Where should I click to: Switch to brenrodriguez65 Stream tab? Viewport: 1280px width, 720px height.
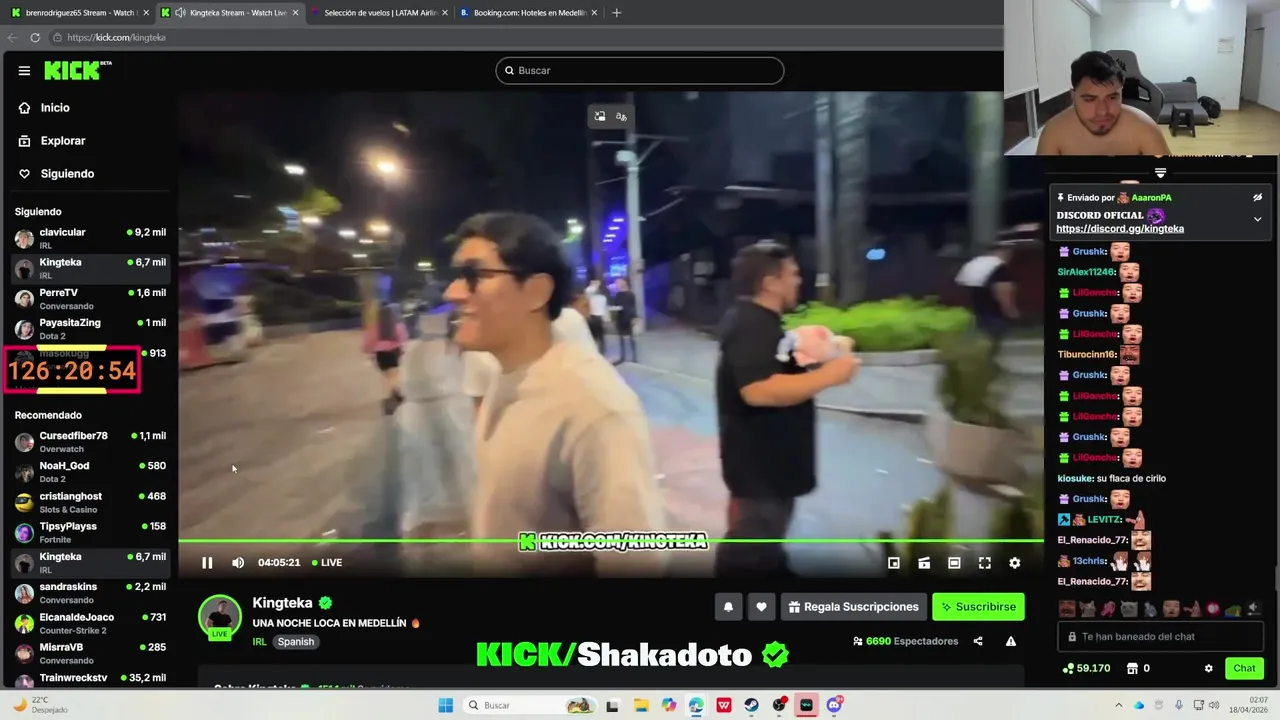80,13
